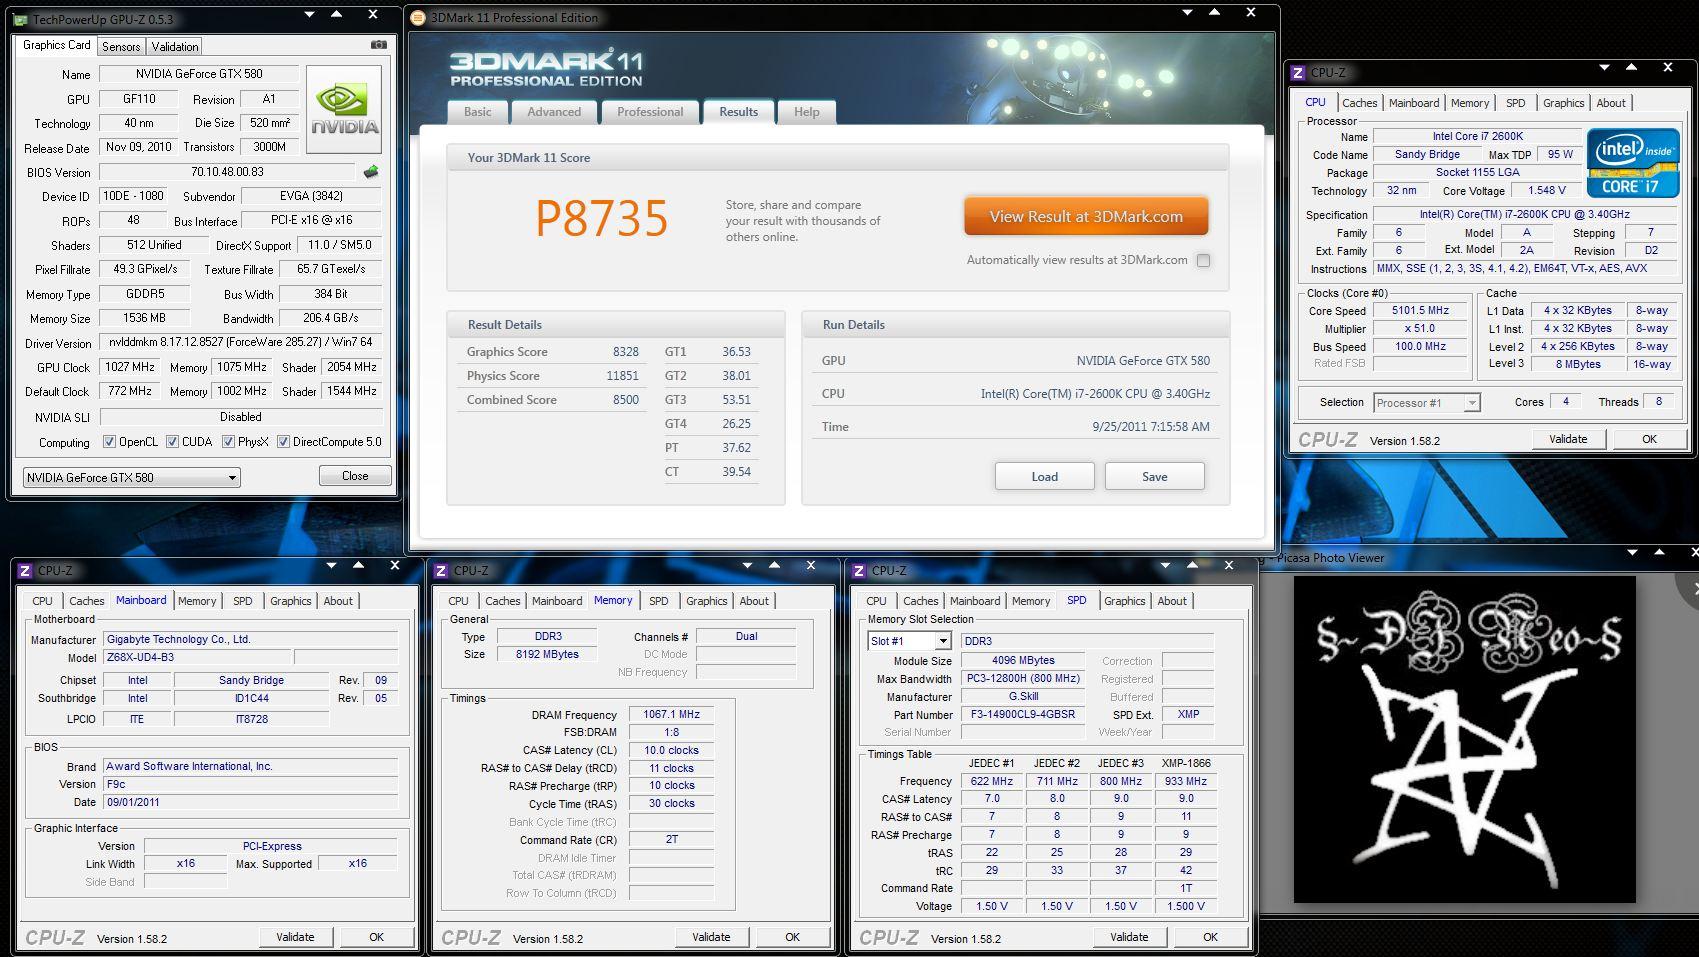Click Validate in SPD CPU-Z window
The height and width of the screenshot is (957, 1699).
point(1129,937)
